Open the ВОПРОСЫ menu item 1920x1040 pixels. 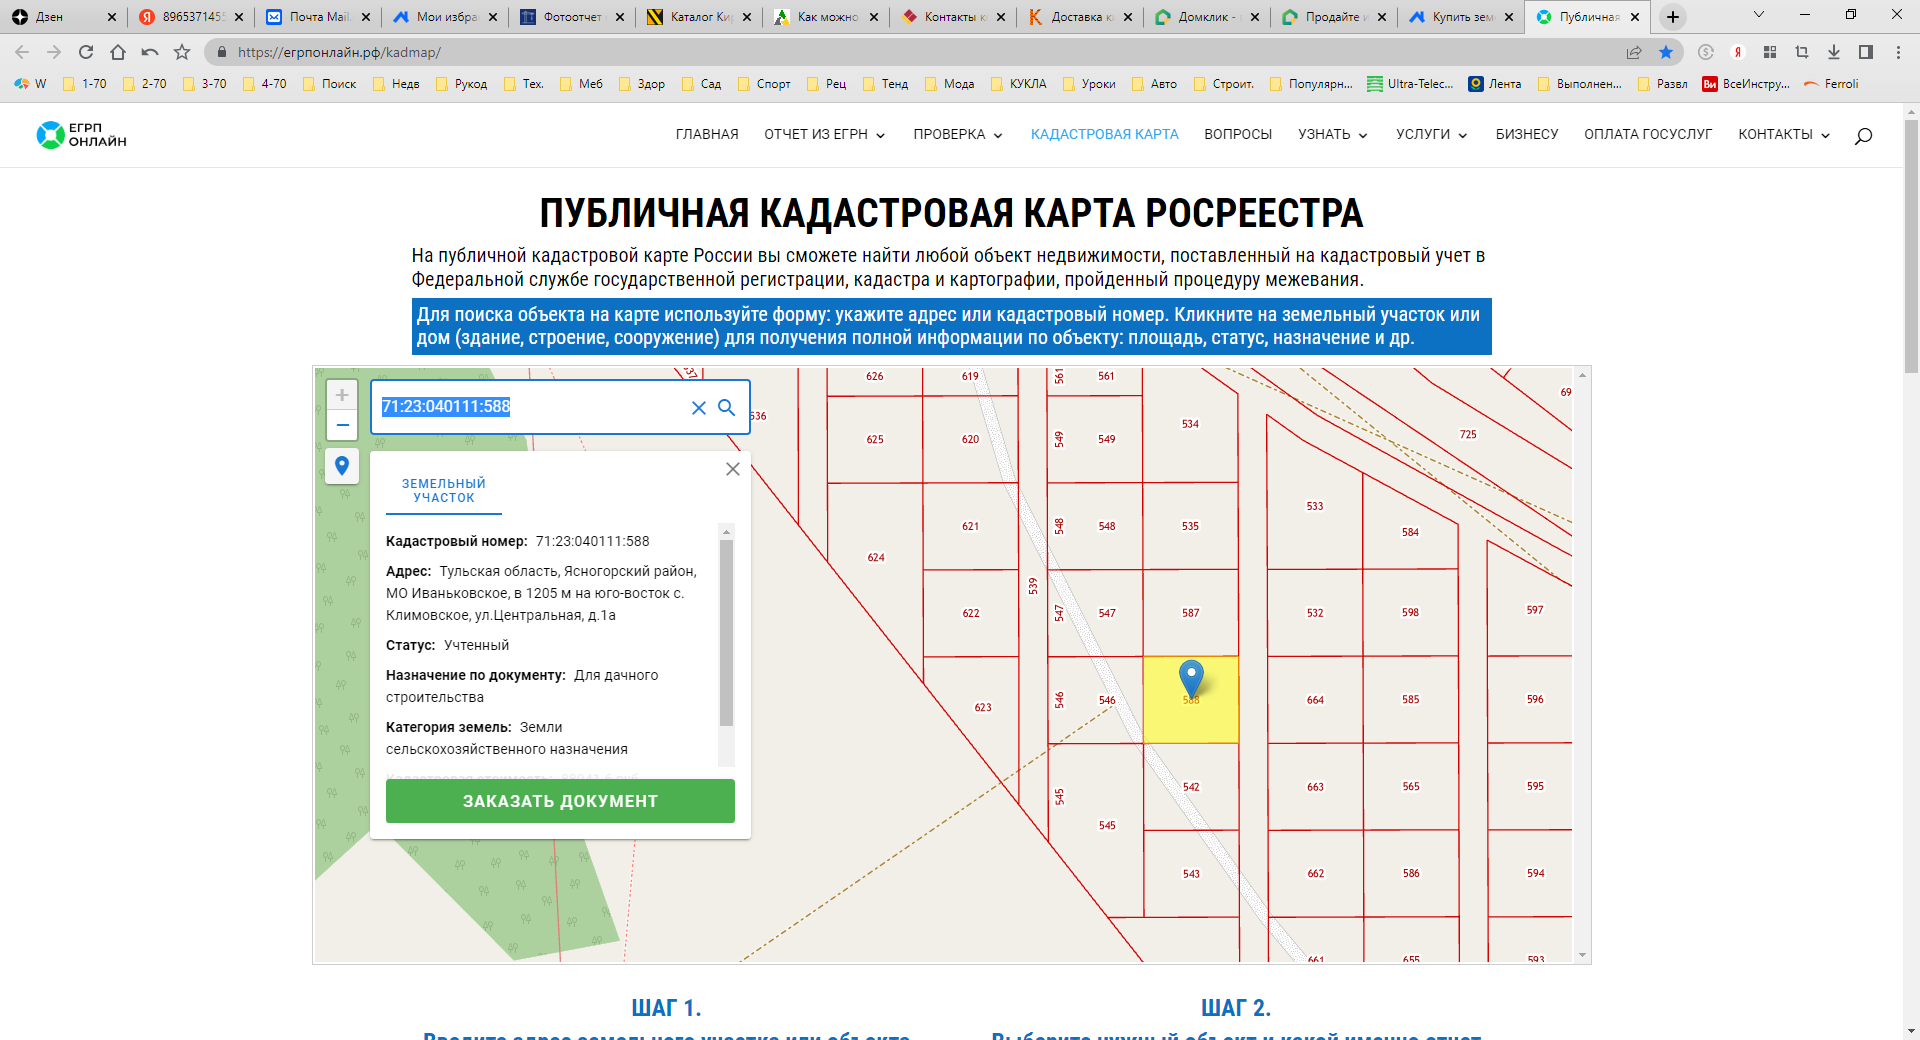[x=1238, y=135]
